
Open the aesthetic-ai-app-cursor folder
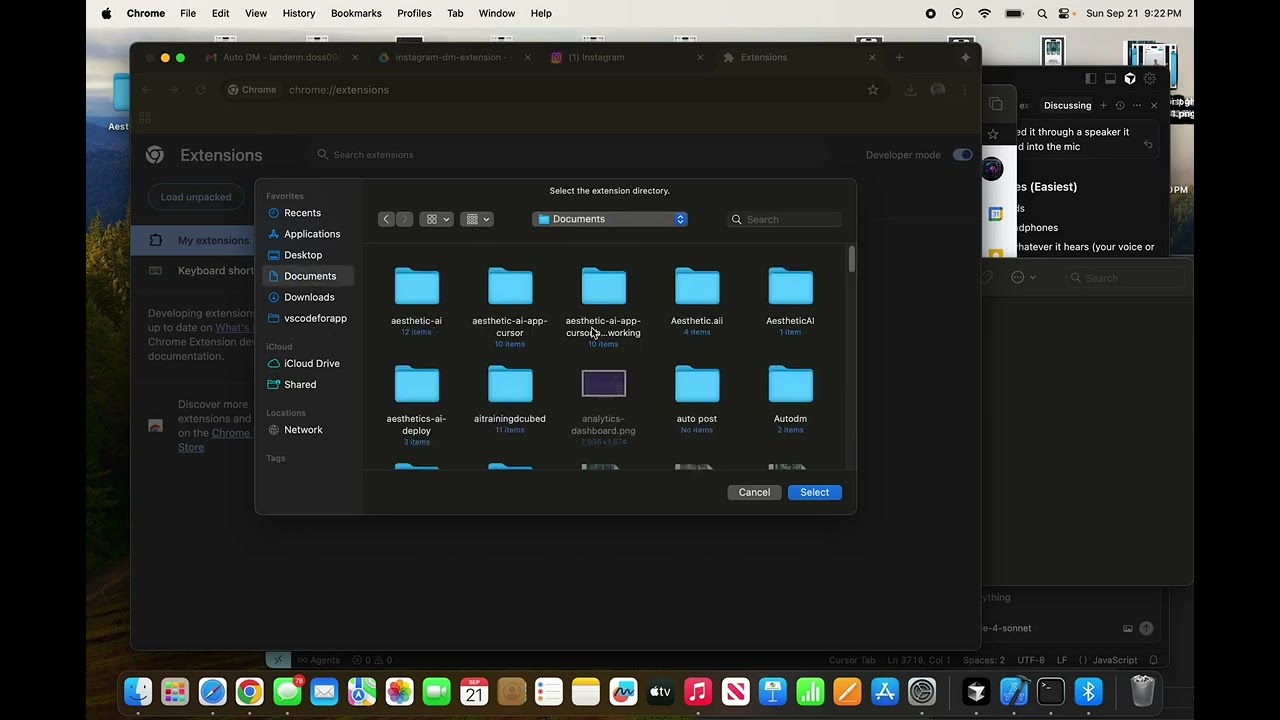[510, 287]
